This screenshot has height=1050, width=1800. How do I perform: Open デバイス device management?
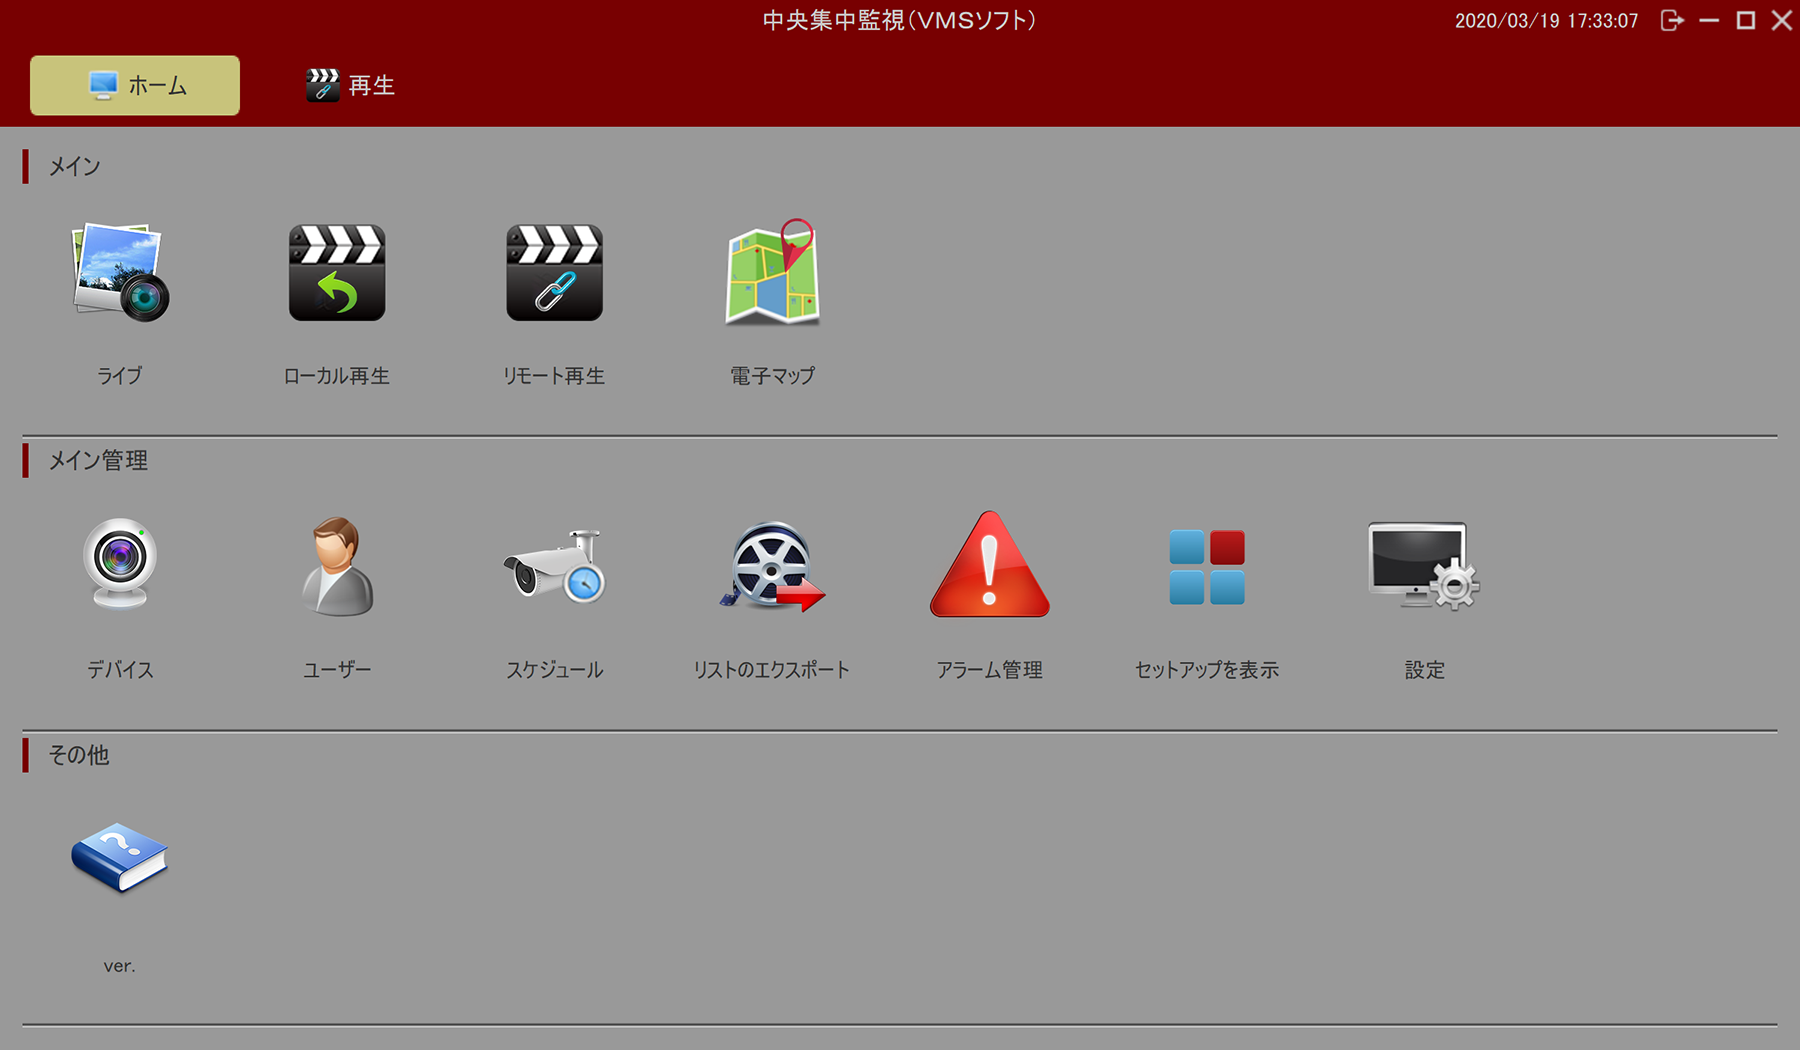point(120,565)
